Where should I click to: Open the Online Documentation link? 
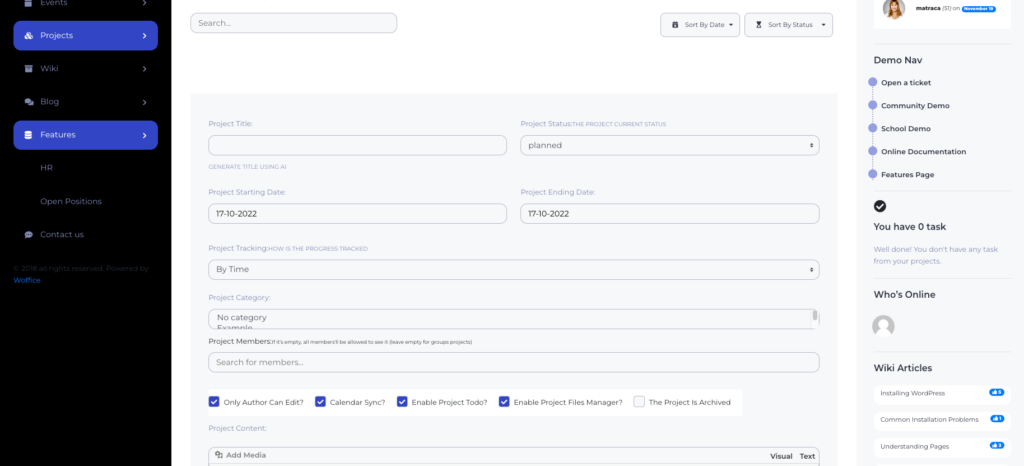coord(923,151)
